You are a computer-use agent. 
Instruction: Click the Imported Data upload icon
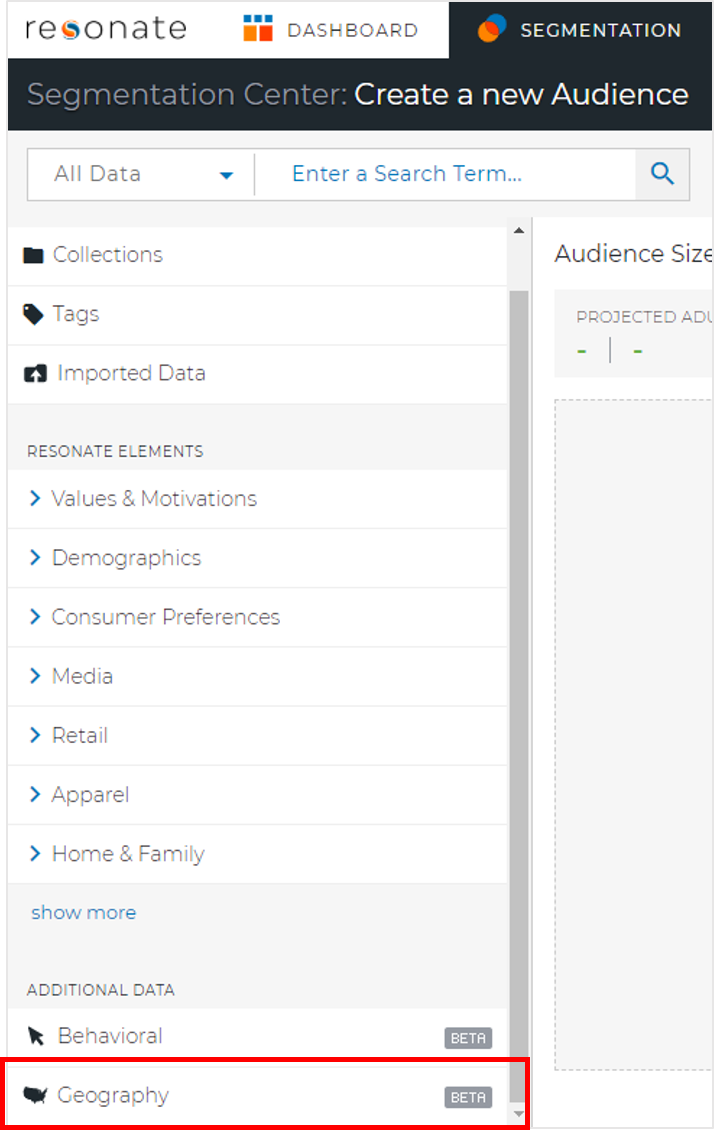point(35,373)
